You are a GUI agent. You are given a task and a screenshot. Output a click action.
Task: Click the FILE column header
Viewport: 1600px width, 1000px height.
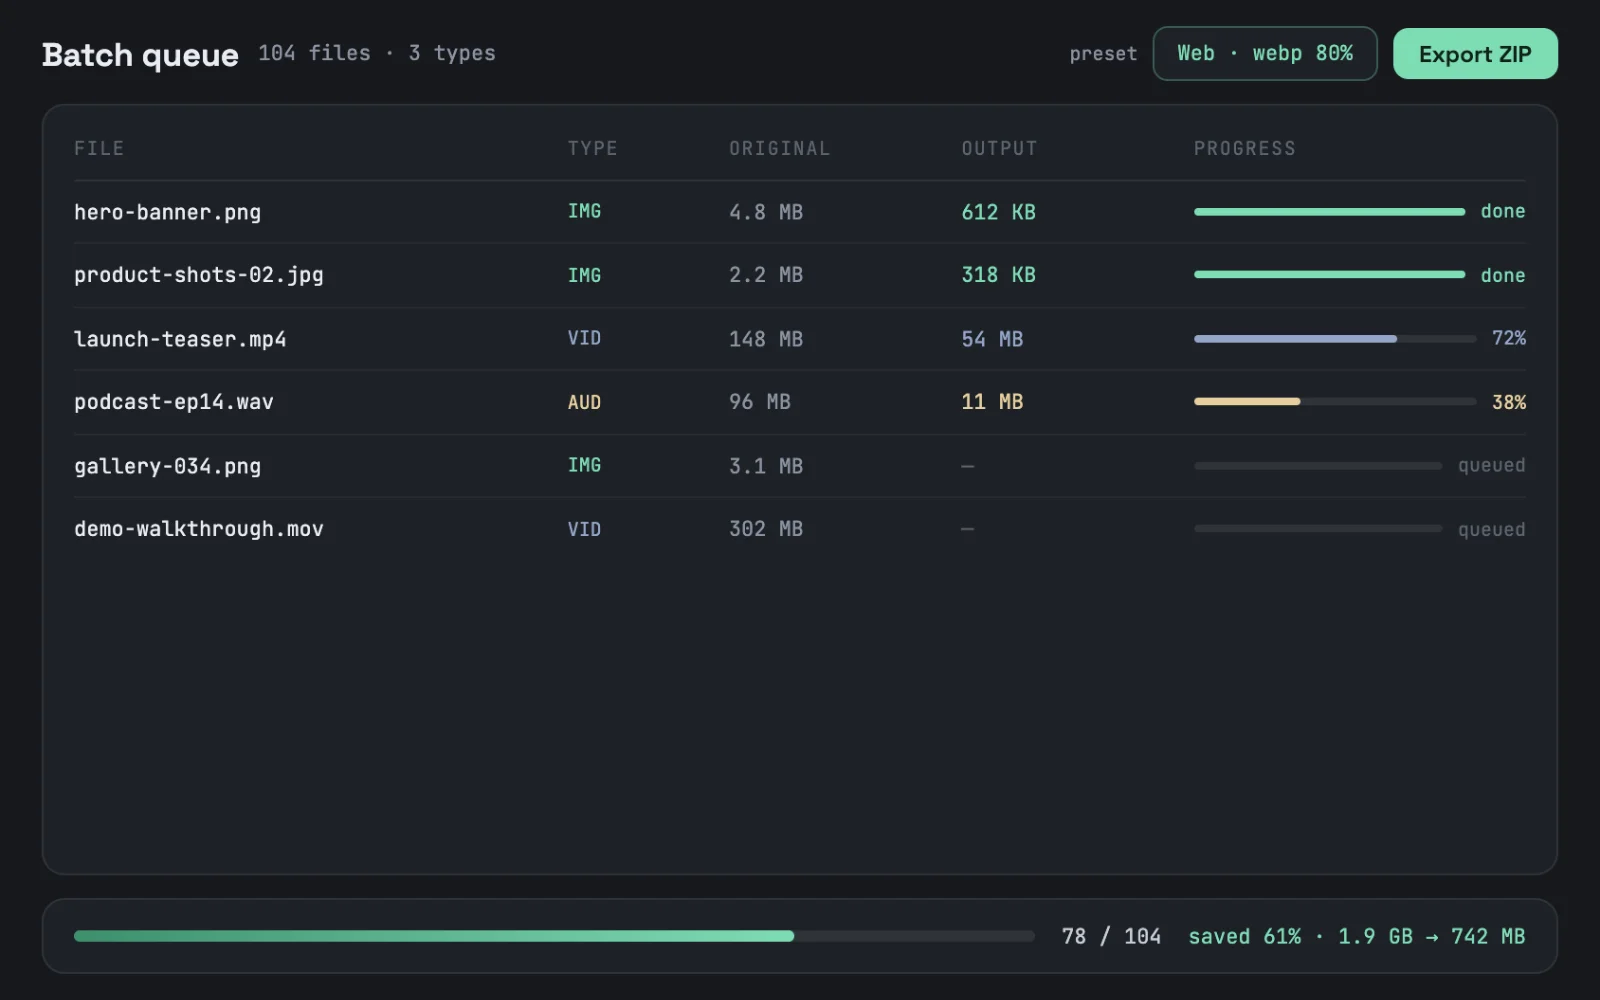(x=99, y=149)
